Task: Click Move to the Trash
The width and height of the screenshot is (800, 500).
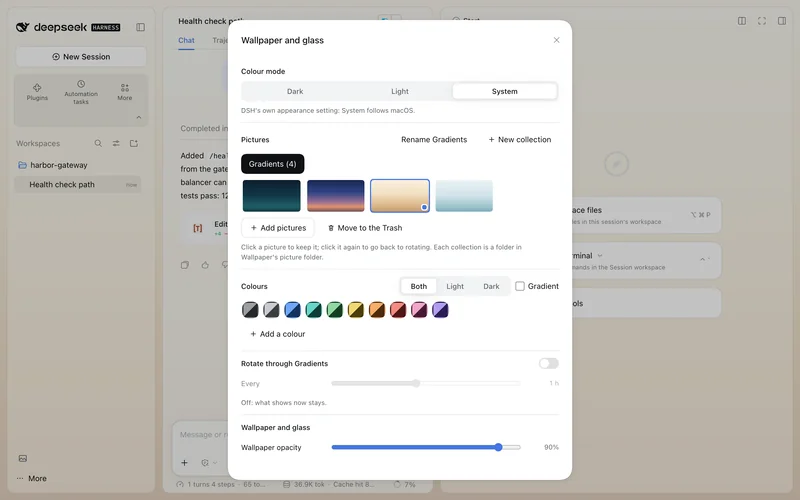Action: pos(365,228)
